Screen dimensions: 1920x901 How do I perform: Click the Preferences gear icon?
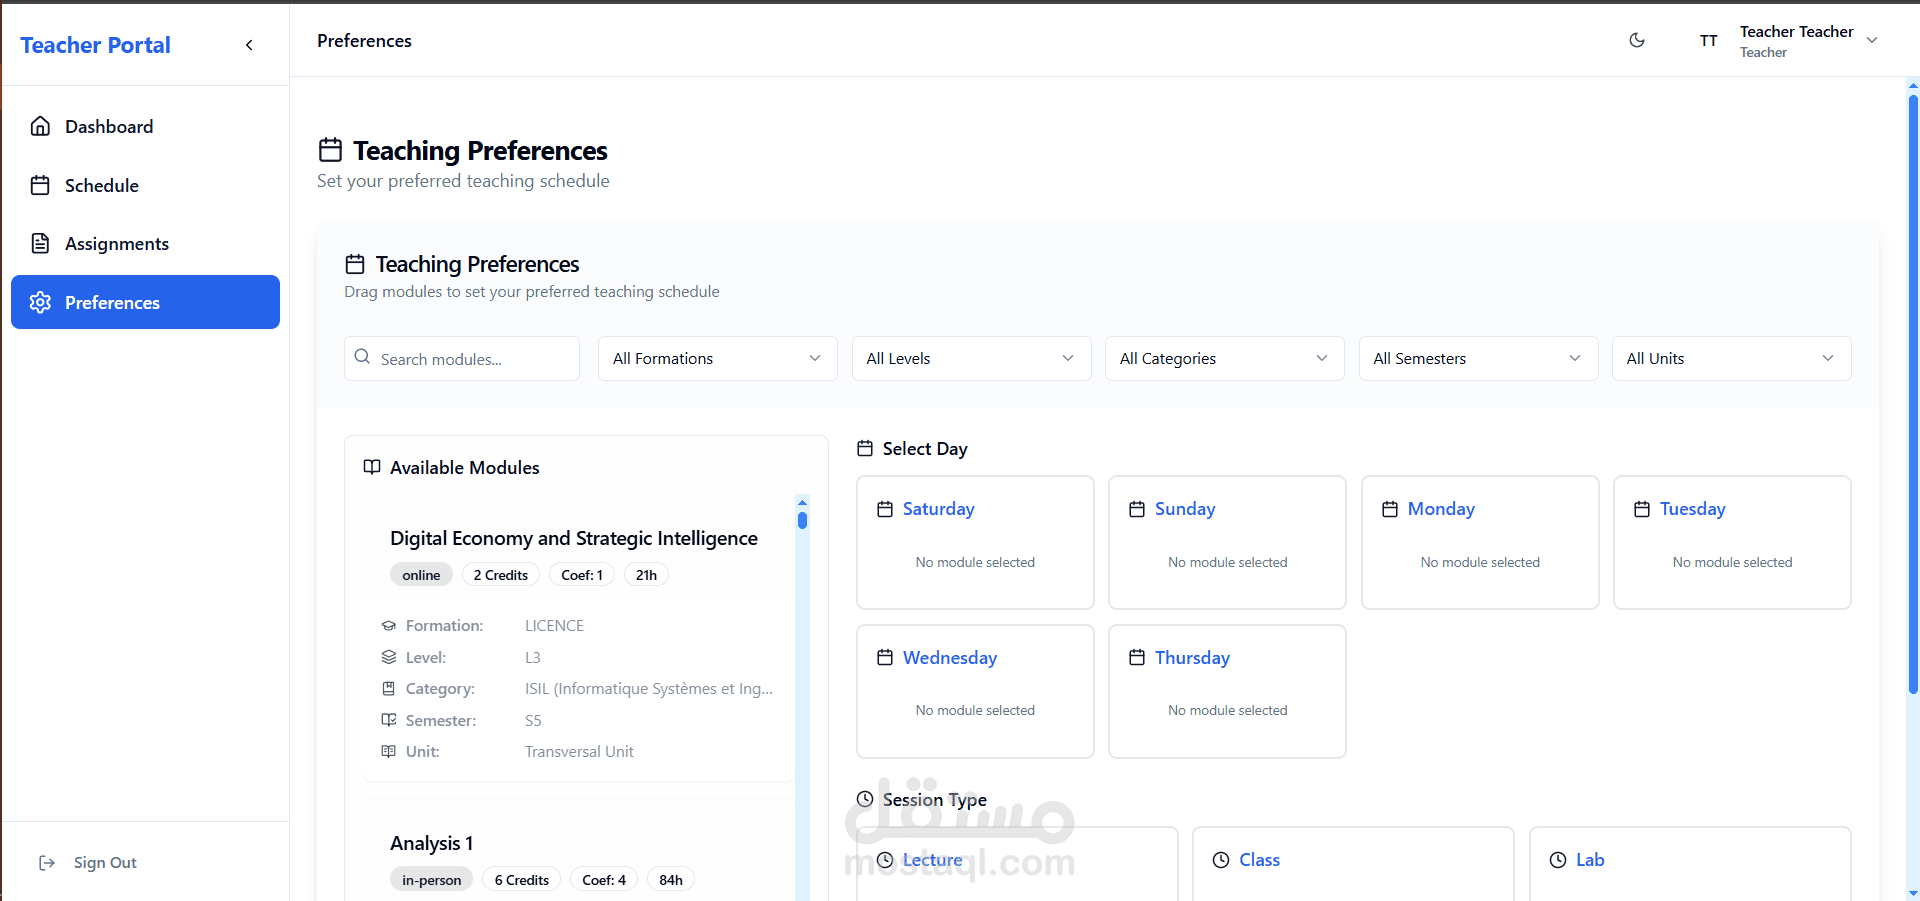coord(40,303)
